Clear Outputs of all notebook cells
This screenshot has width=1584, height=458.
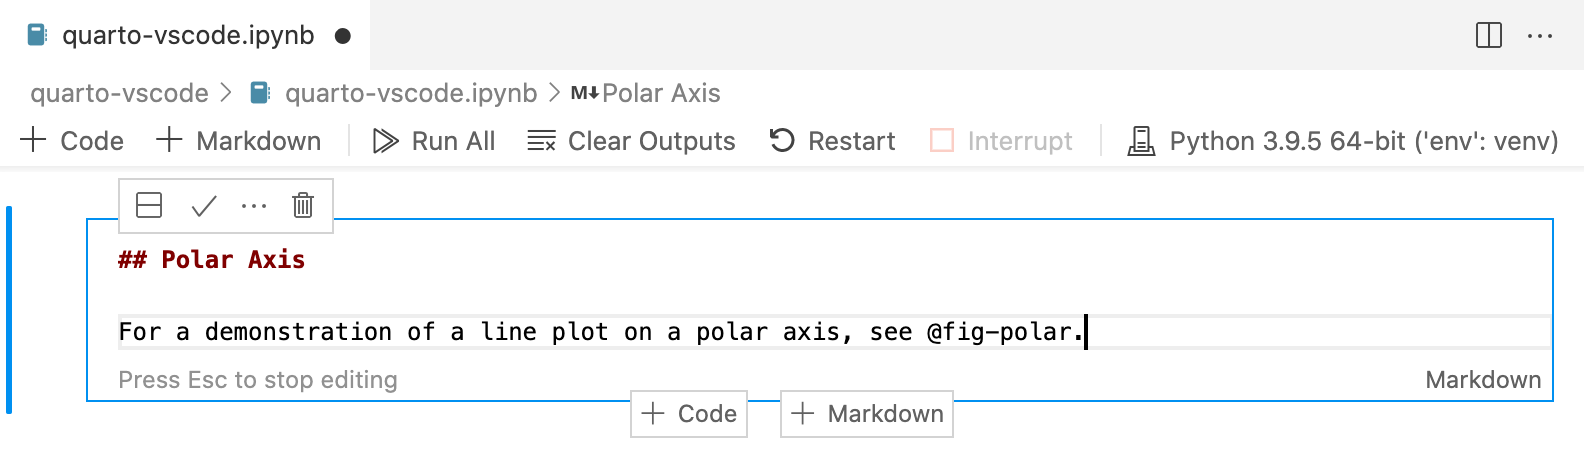pos(631,141)
